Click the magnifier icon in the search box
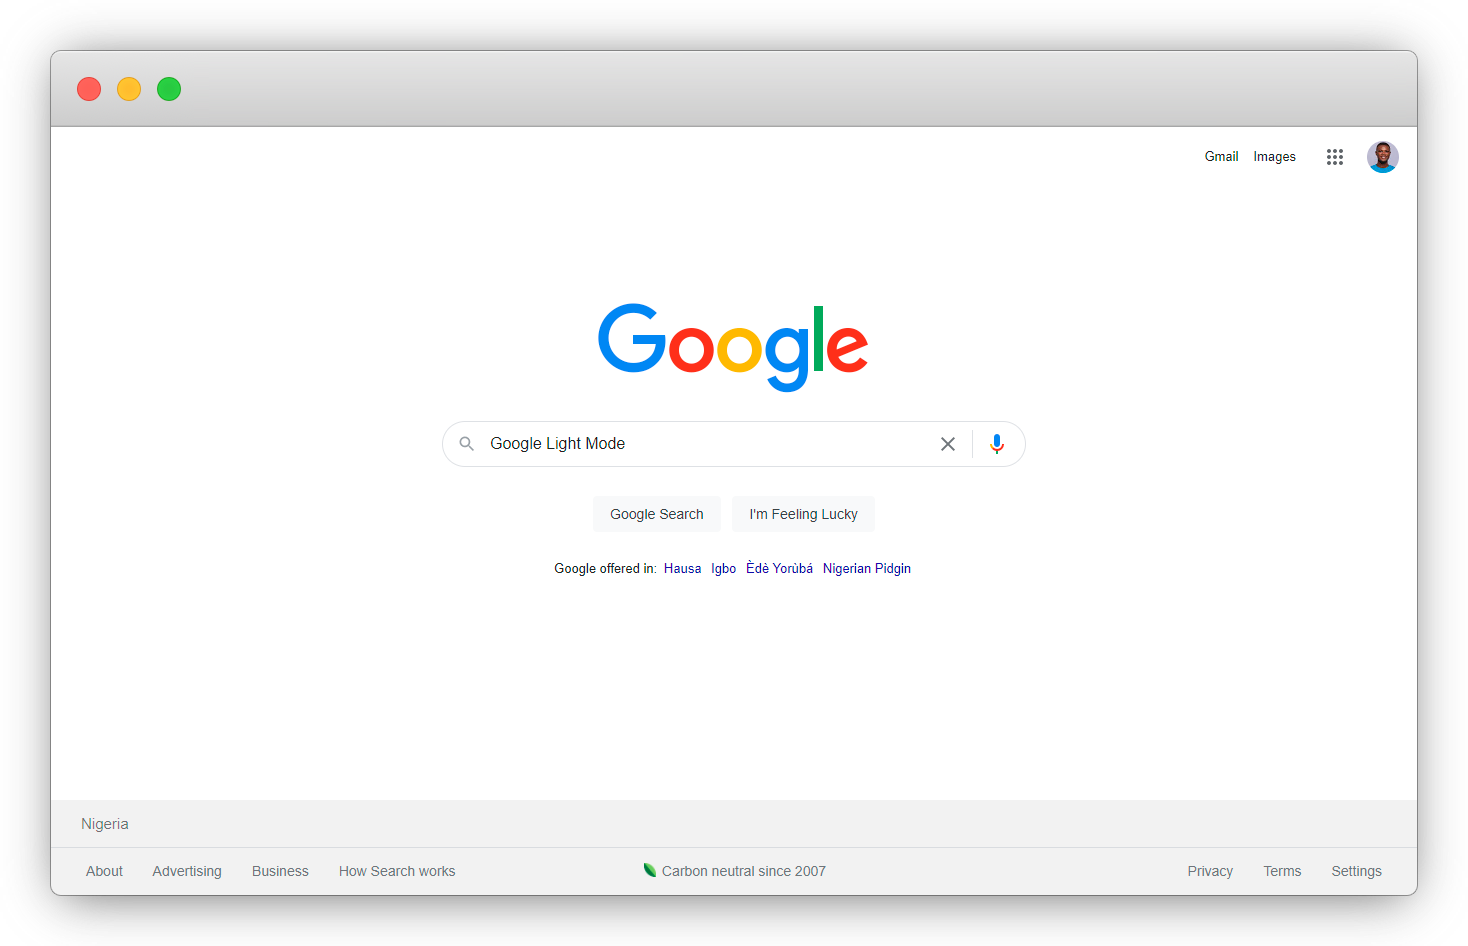 pos(467,444)
